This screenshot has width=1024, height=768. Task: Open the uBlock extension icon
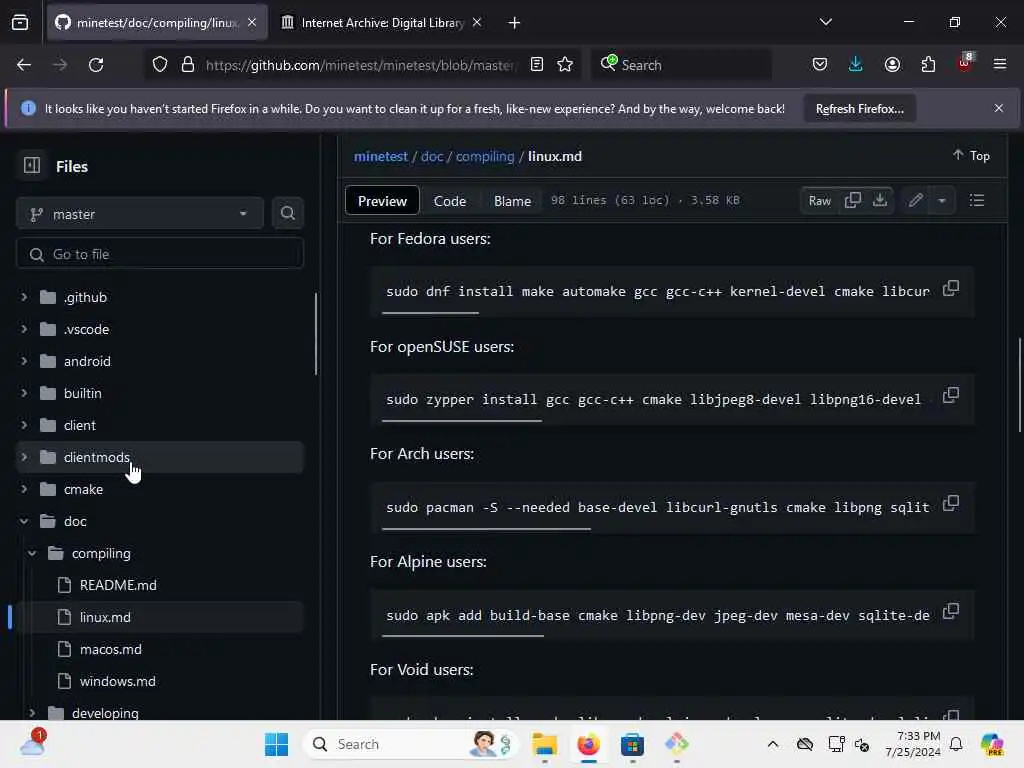pyautogui.click(x=965, y=63)
